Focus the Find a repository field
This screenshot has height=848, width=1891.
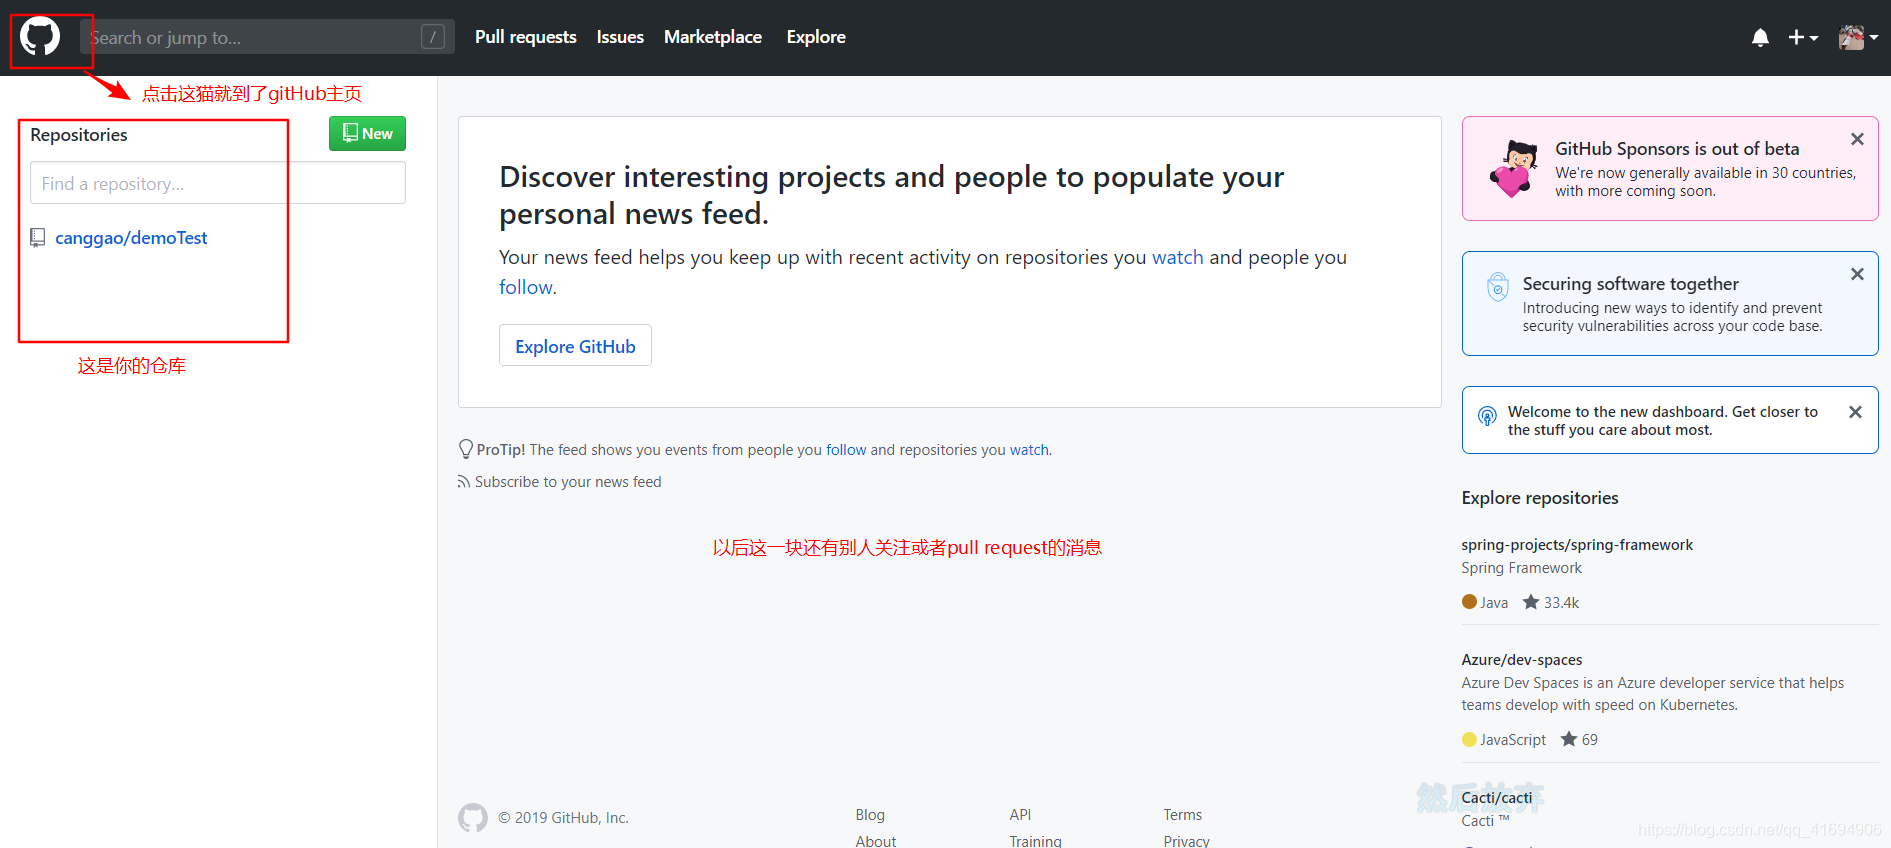point(218,183)
